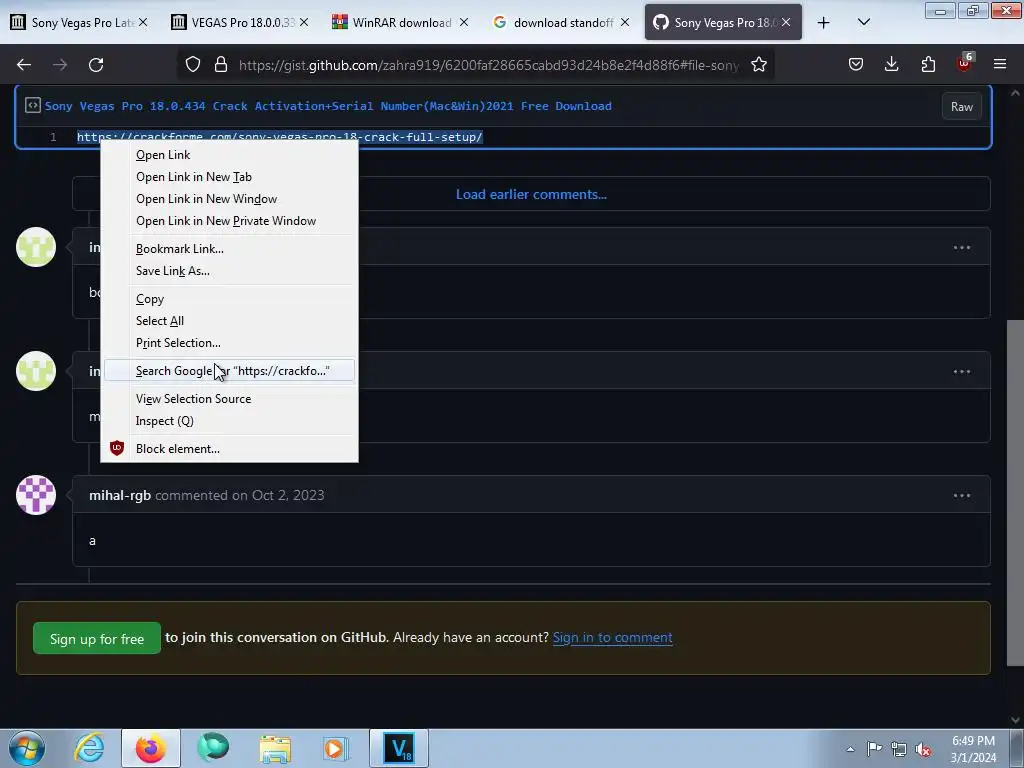The image size is (1024, 768).
Task: Select 'Bookmark Link...' menu entry
Action: coord(229,249)
